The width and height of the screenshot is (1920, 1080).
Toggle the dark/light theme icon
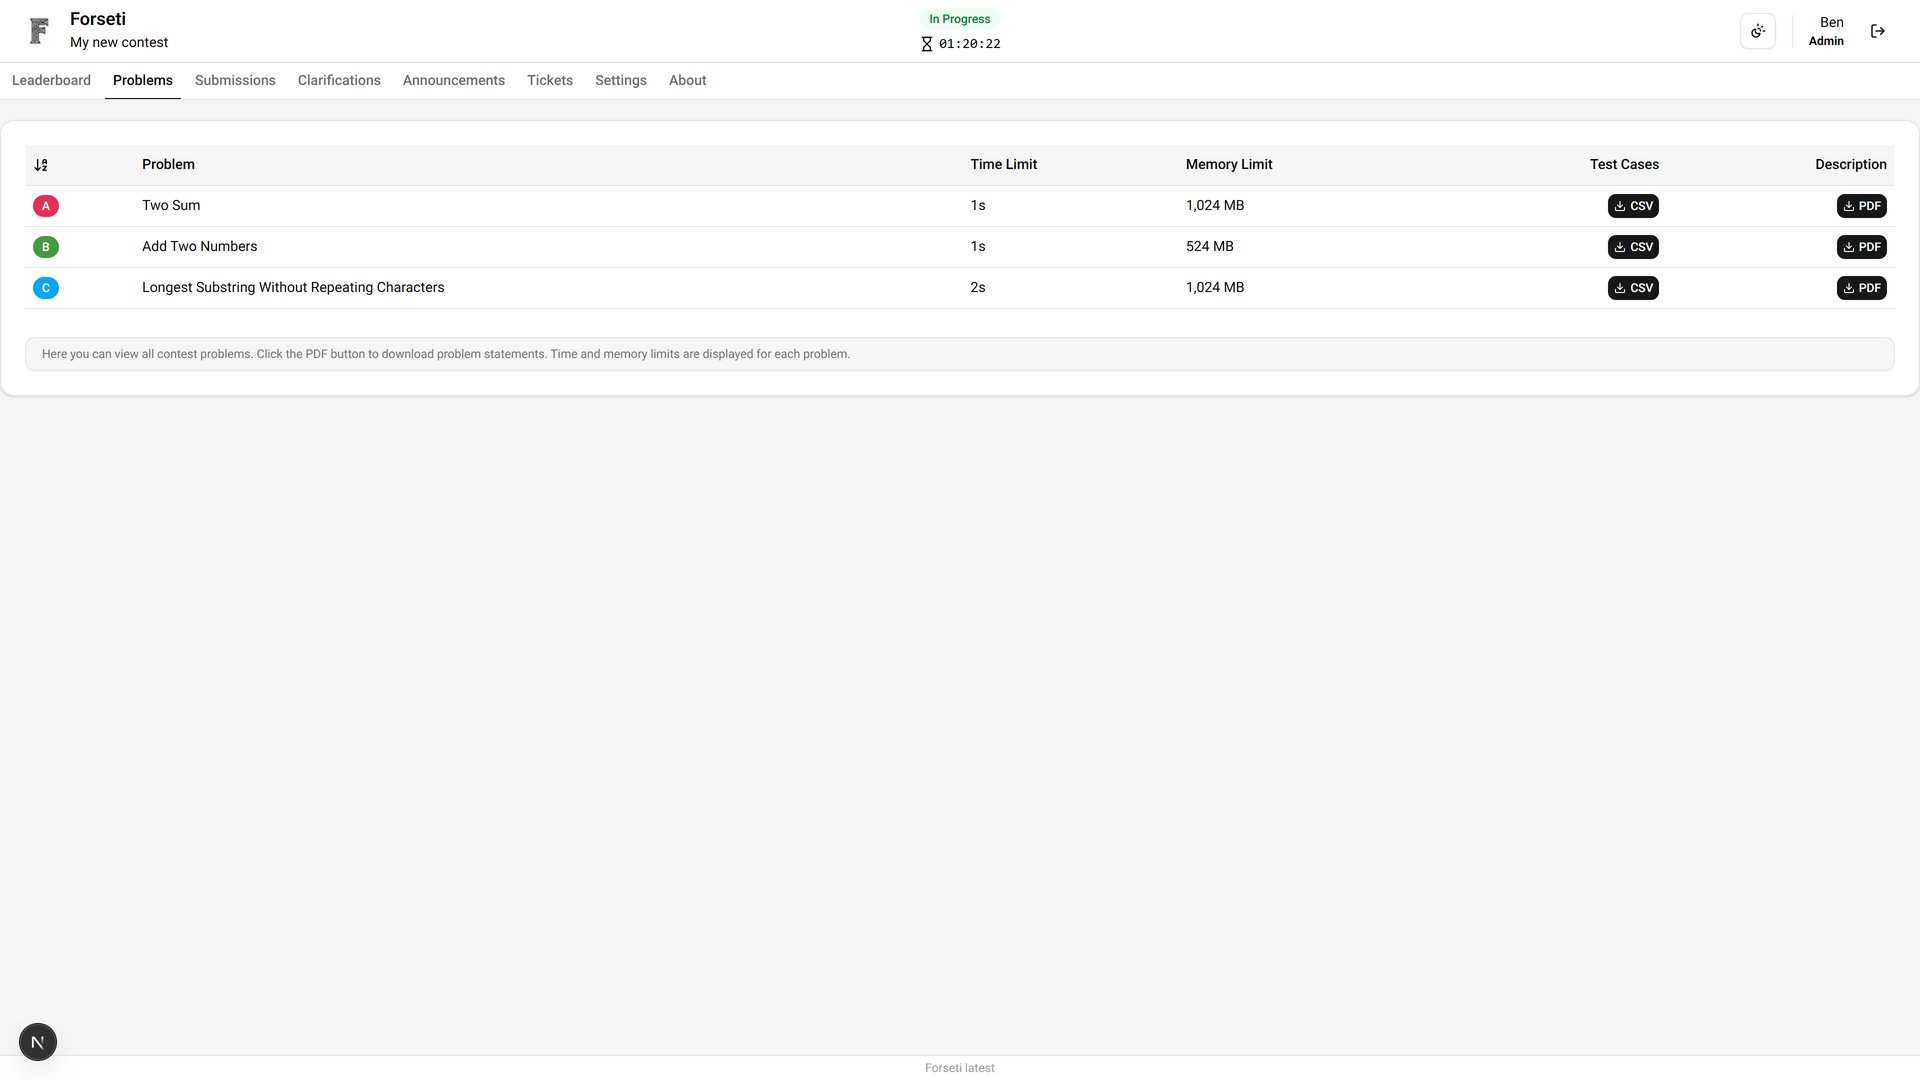click(x=1757, y=31)
